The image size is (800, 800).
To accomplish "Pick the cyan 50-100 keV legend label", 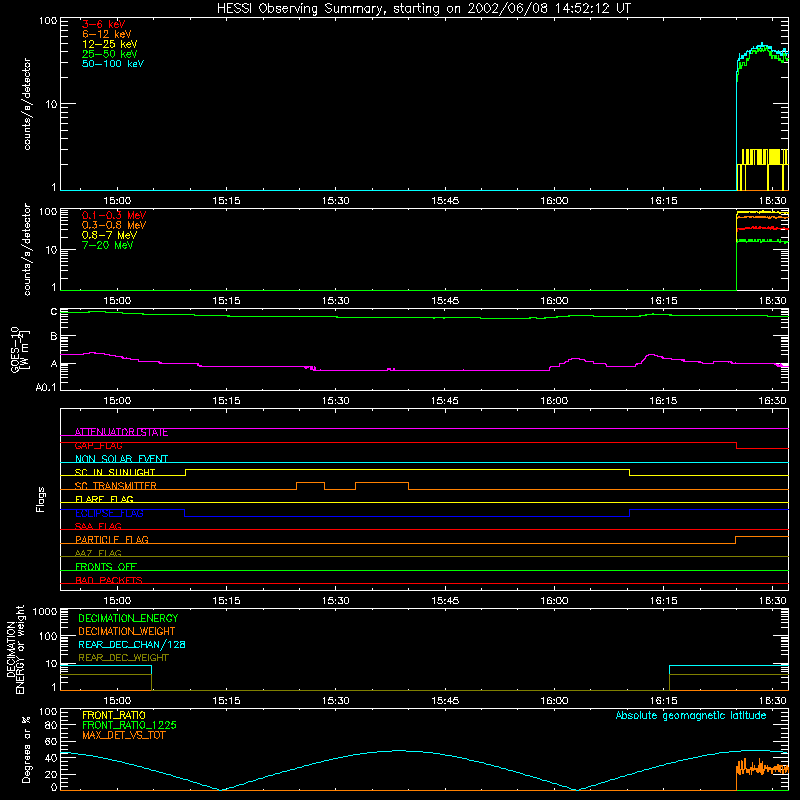I will (113, 64).
